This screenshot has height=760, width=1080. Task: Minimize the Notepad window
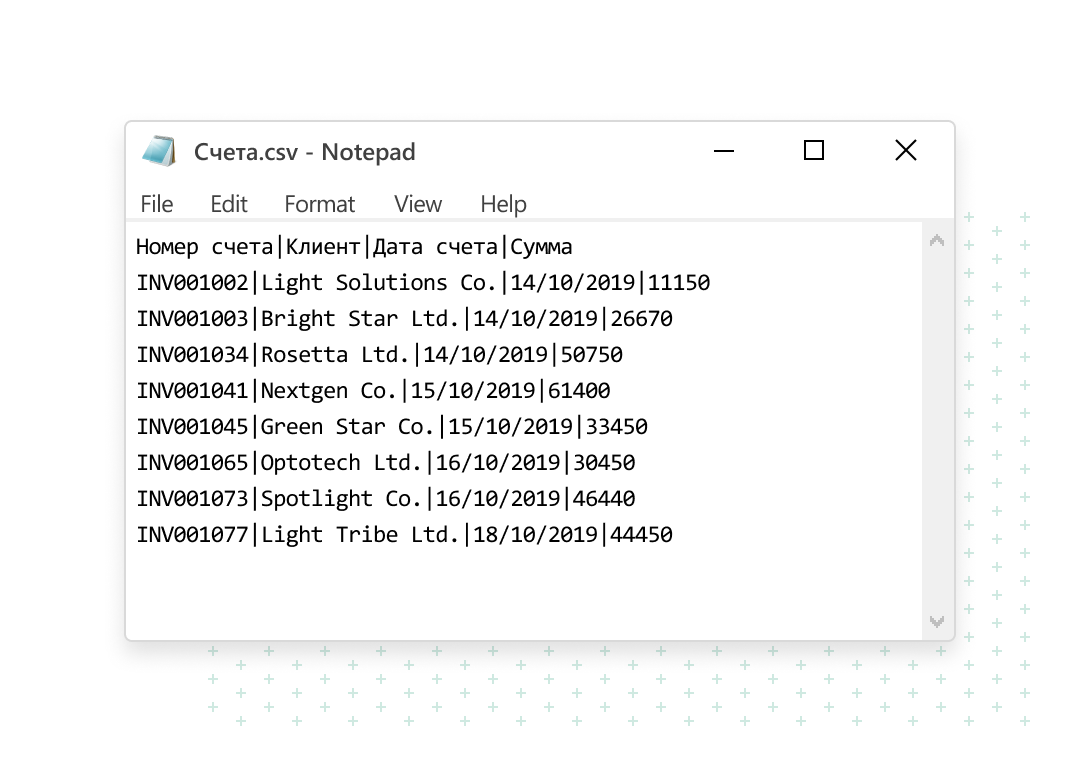[724, 151]
